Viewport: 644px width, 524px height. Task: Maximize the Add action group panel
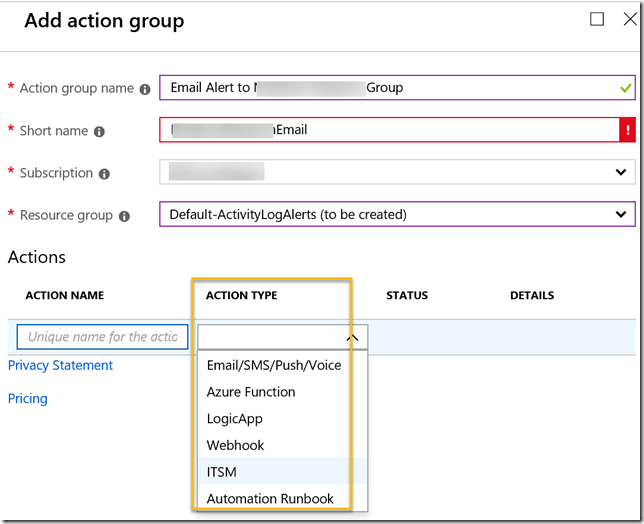[x=597, y=20]
